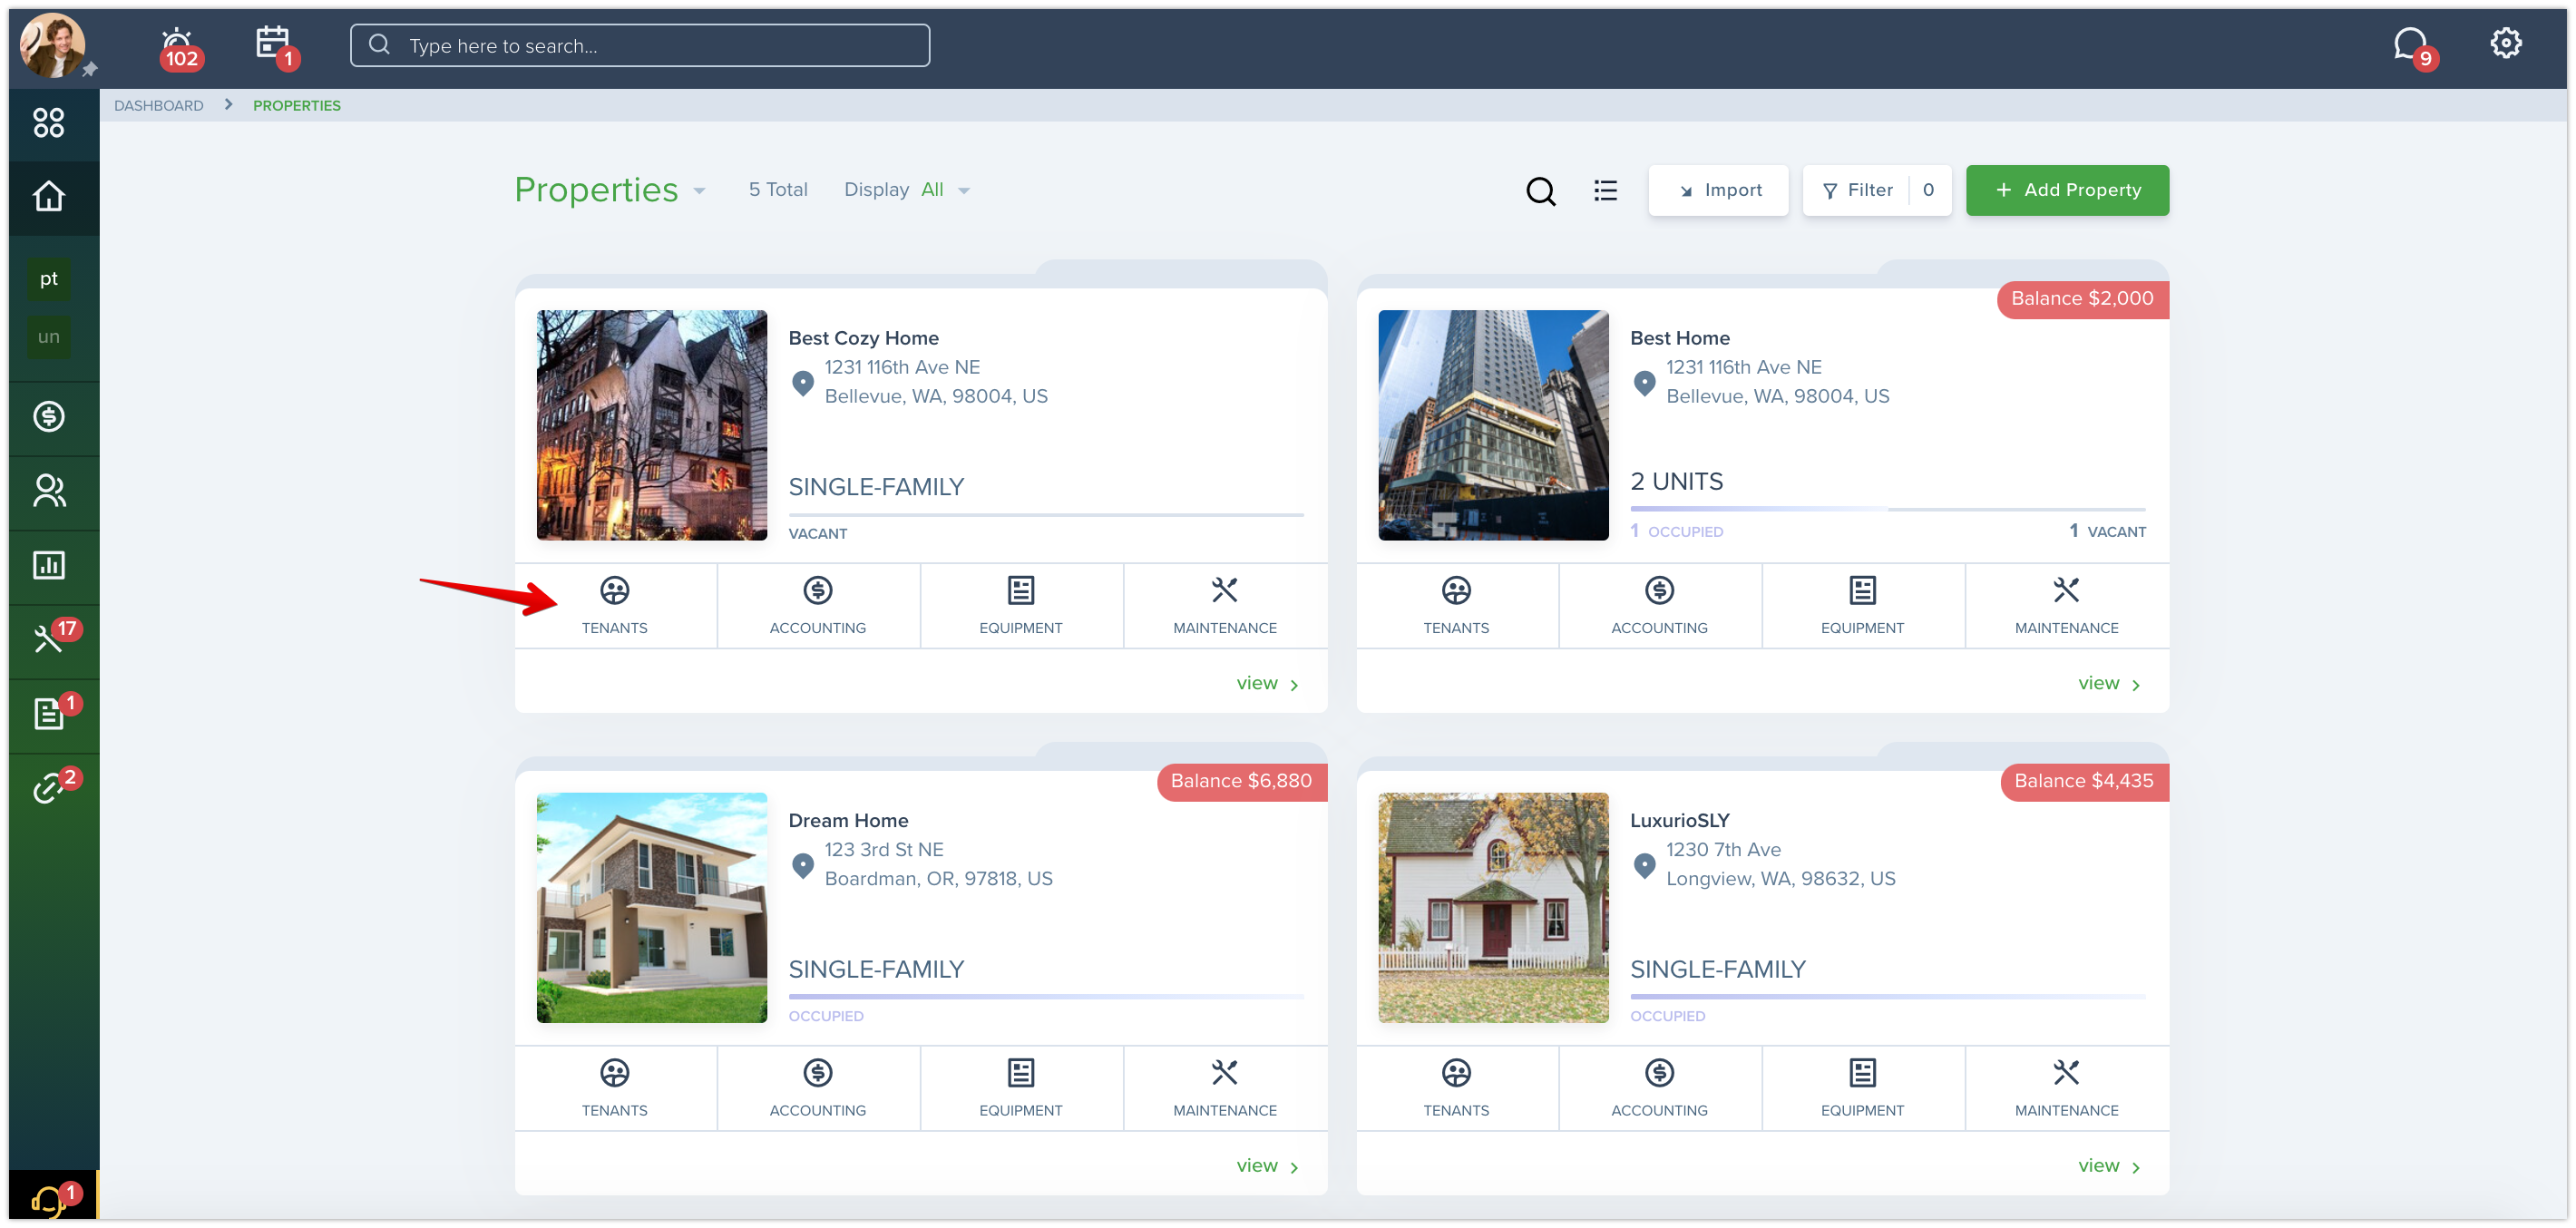This screenshot has width=2576, height=1228.
Task: Click the Best Home occupancy progress bar
Action: 1887,510
